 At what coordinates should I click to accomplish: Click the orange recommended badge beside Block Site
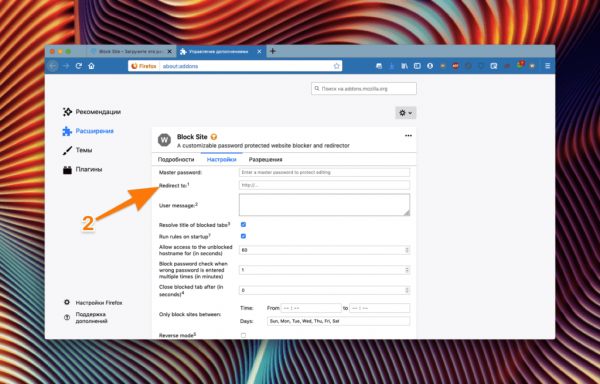point(214,137)
